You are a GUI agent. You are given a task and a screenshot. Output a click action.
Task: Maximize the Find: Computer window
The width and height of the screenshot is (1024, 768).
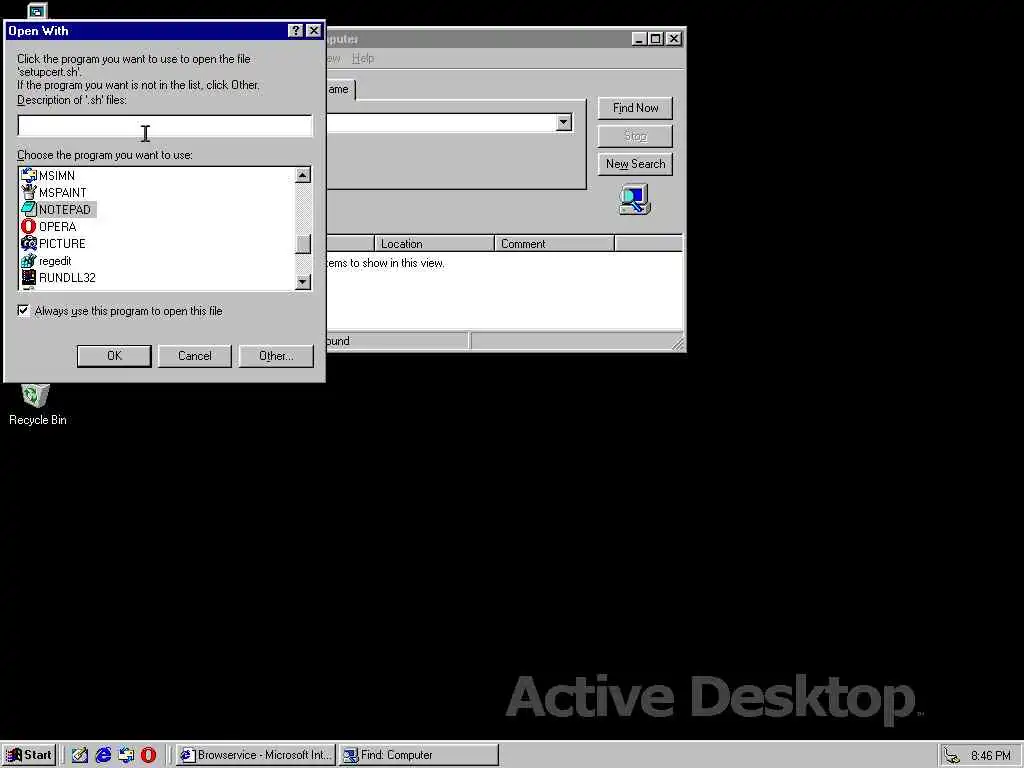pos(656,39)
